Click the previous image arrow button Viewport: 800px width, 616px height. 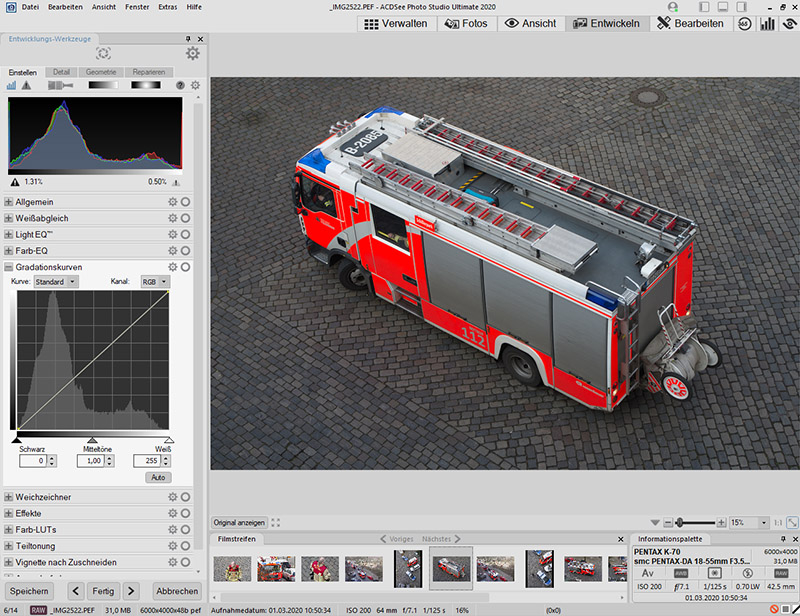click(x=75, y=591)
